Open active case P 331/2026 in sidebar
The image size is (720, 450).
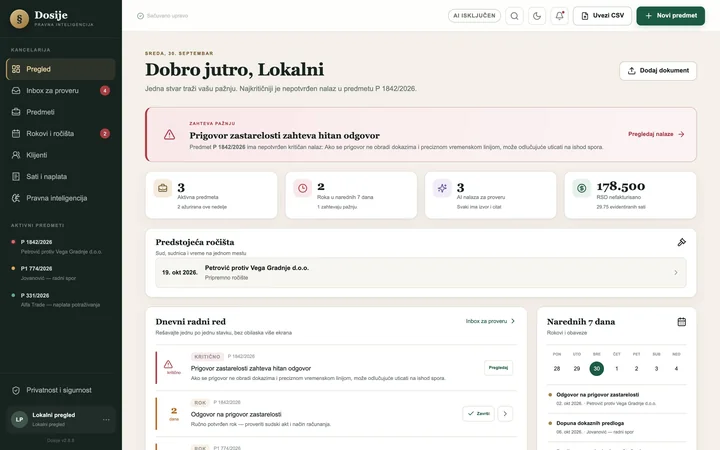[x=61, y=300]
